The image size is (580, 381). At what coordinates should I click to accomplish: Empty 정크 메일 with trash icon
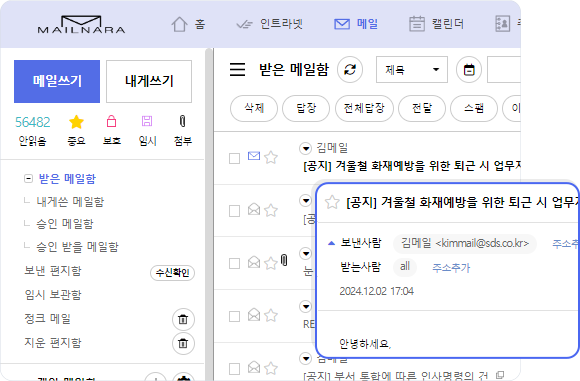(183, 319)
